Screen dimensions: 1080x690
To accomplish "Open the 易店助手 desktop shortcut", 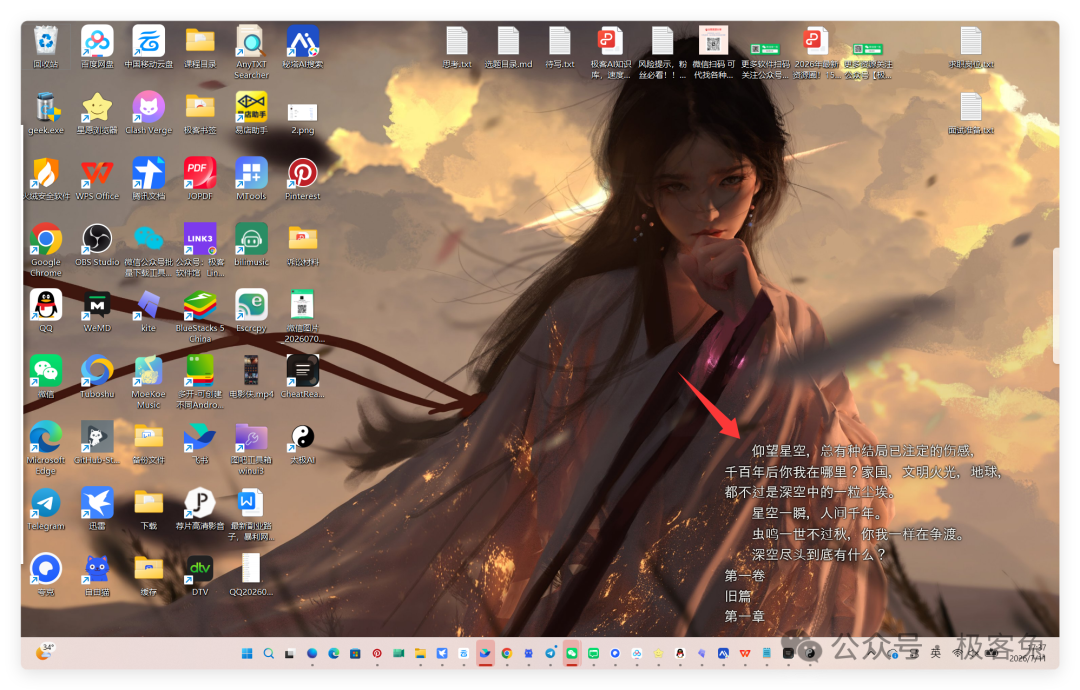I will click(x=251, y=113).
